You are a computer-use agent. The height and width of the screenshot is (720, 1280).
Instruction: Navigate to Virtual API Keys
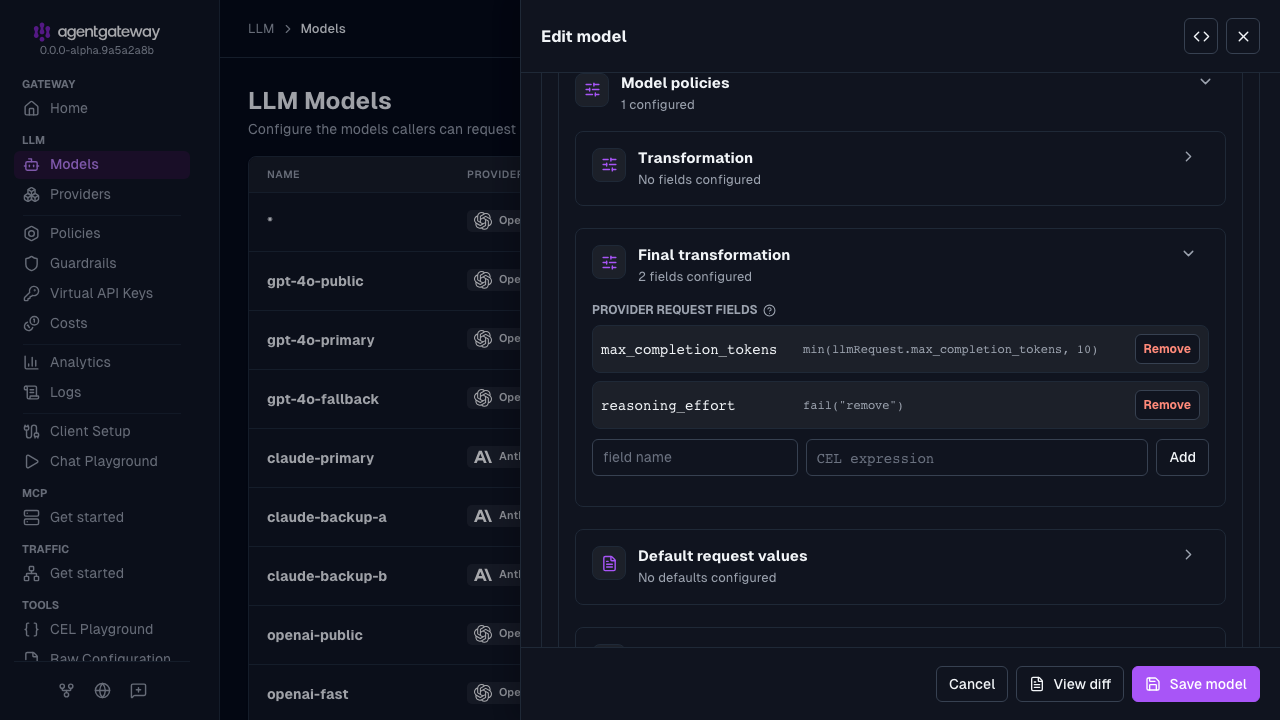[x=102, y=293]
